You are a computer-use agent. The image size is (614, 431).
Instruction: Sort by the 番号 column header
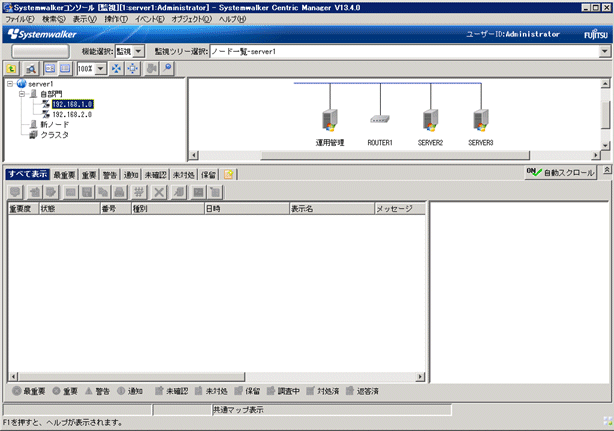pos(116,209)
